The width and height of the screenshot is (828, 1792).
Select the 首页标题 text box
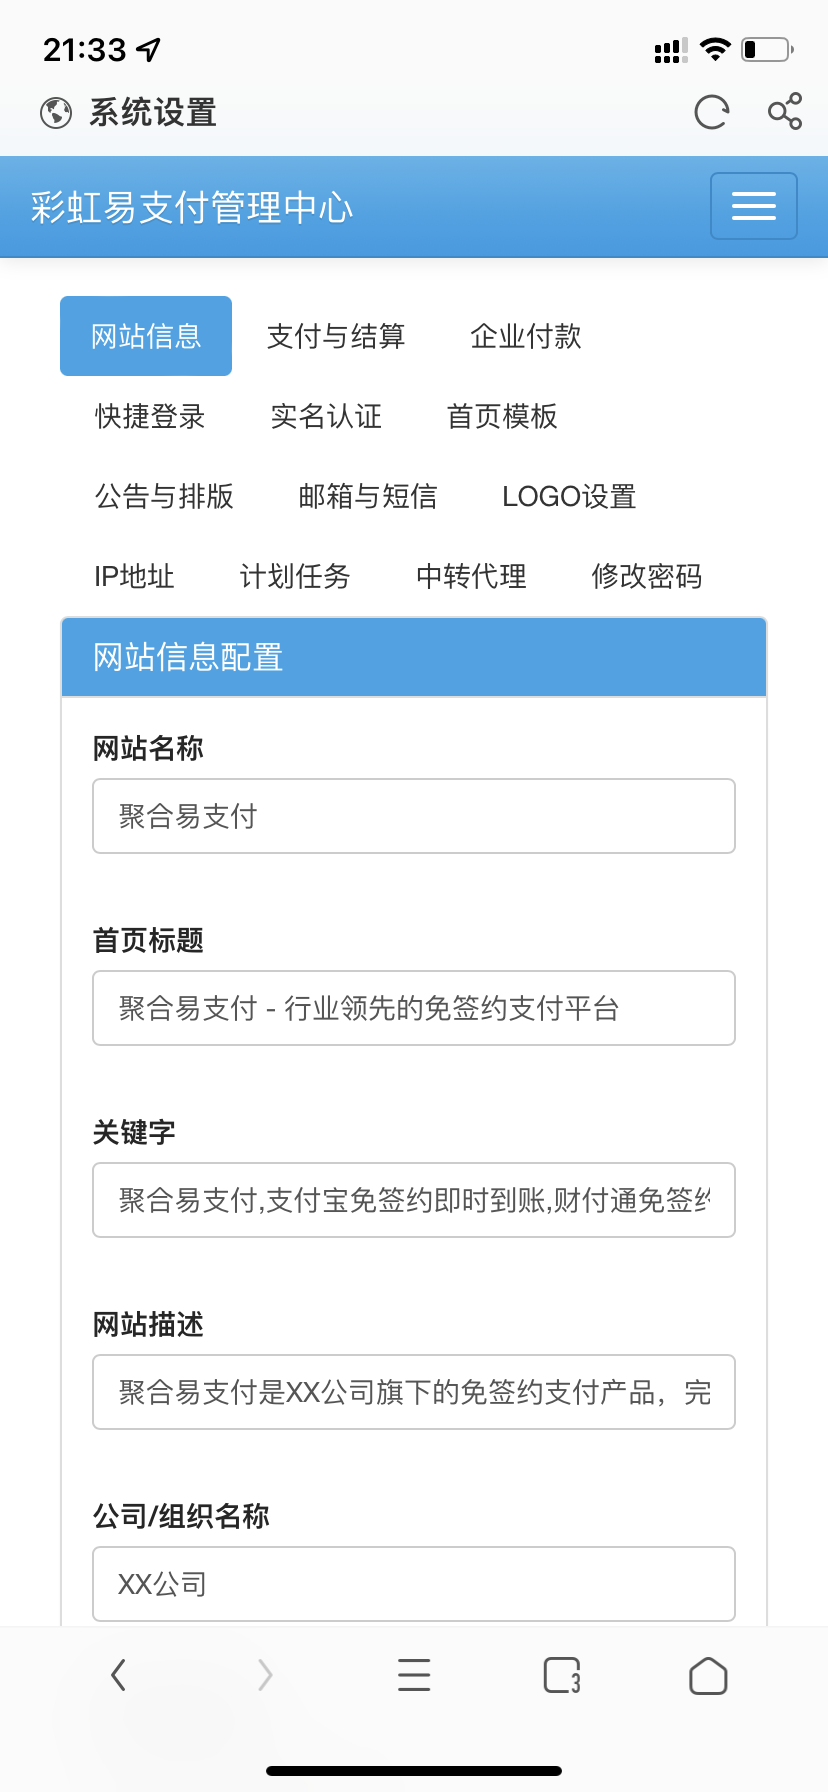pos(414,1008)
